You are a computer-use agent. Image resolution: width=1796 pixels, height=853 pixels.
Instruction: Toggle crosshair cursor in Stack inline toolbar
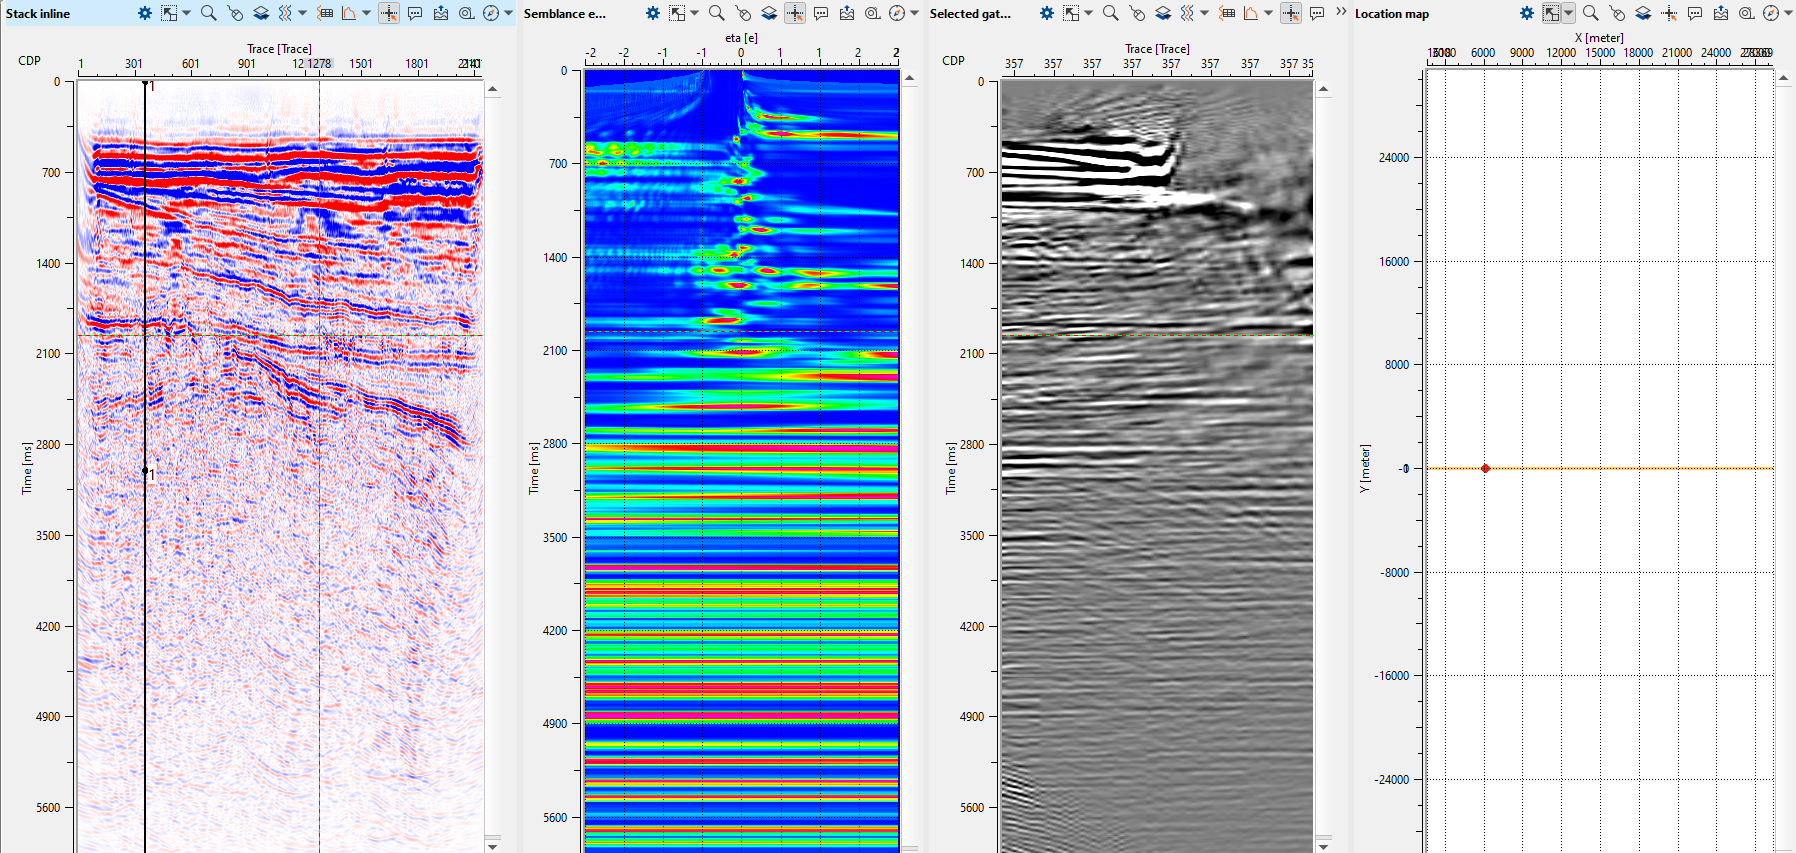tap(389, 13)
